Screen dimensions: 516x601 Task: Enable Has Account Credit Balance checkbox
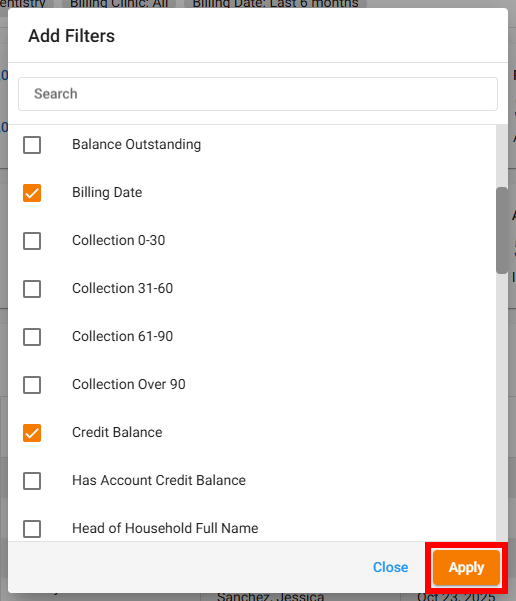click(x=32, y=481)
